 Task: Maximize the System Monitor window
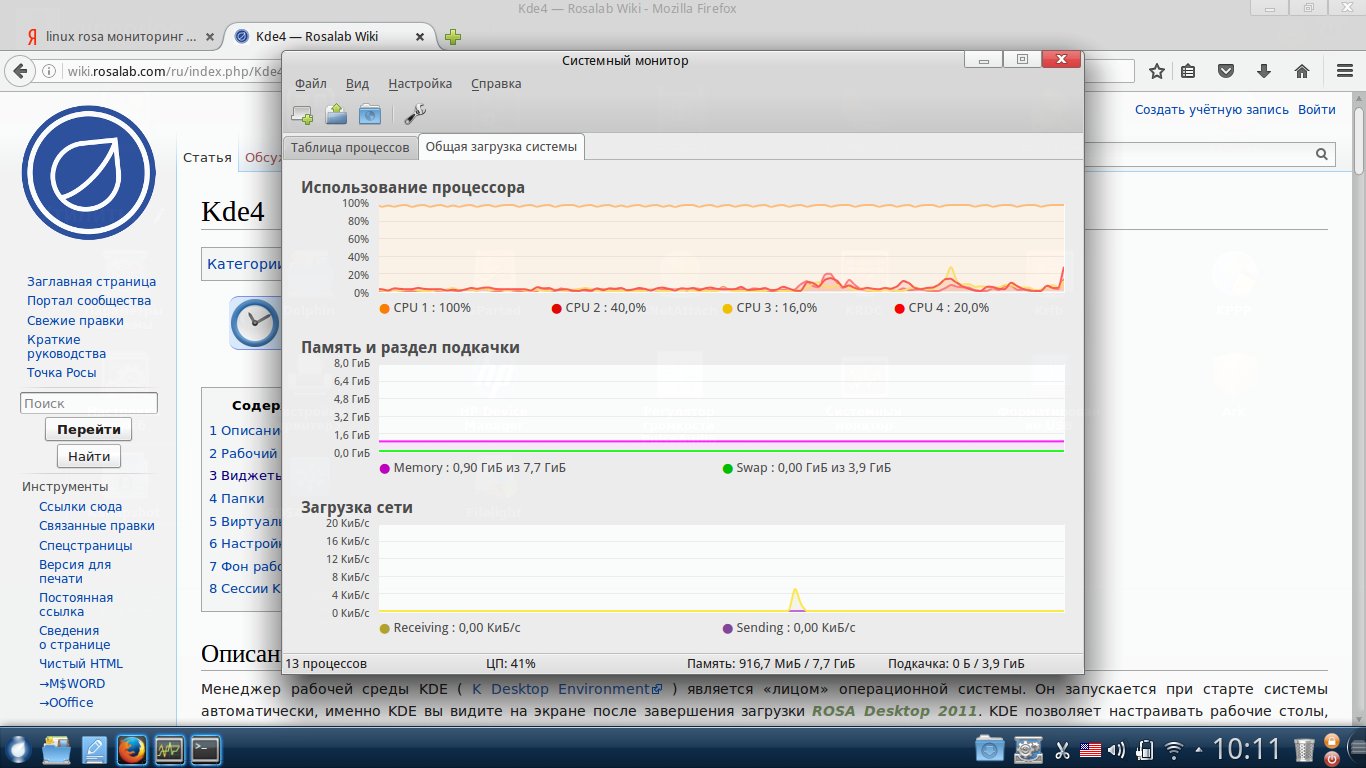point(1022,60)
